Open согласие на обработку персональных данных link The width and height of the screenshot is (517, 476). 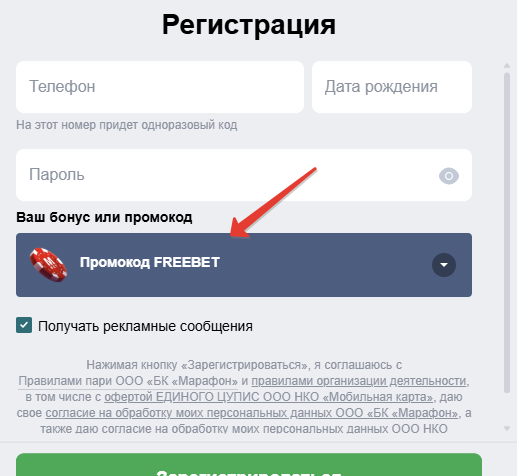tap(252, 413)
